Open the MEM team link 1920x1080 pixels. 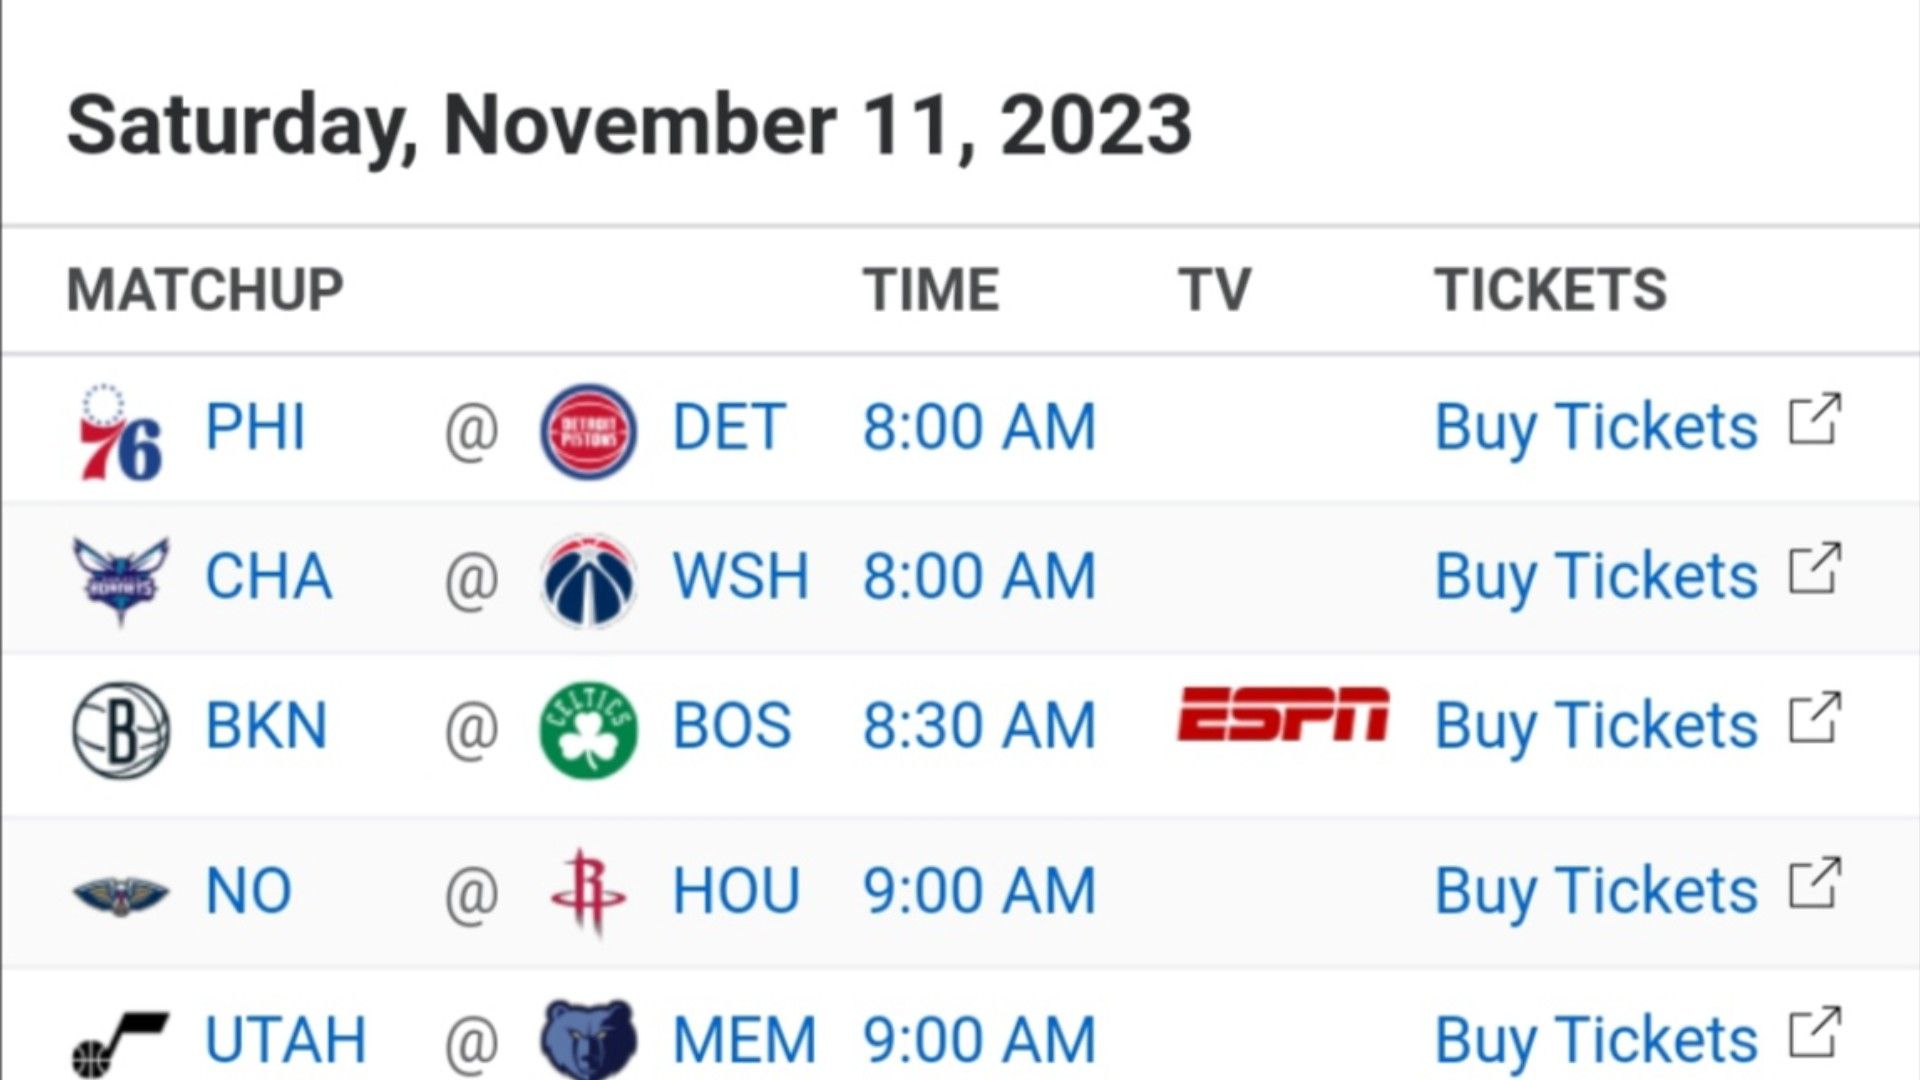744,1040
